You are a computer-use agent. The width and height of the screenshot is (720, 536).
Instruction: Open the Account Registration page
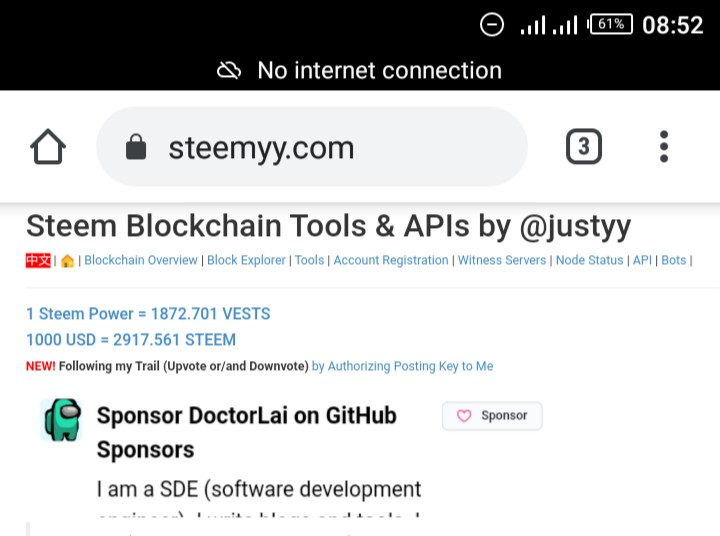391,260
